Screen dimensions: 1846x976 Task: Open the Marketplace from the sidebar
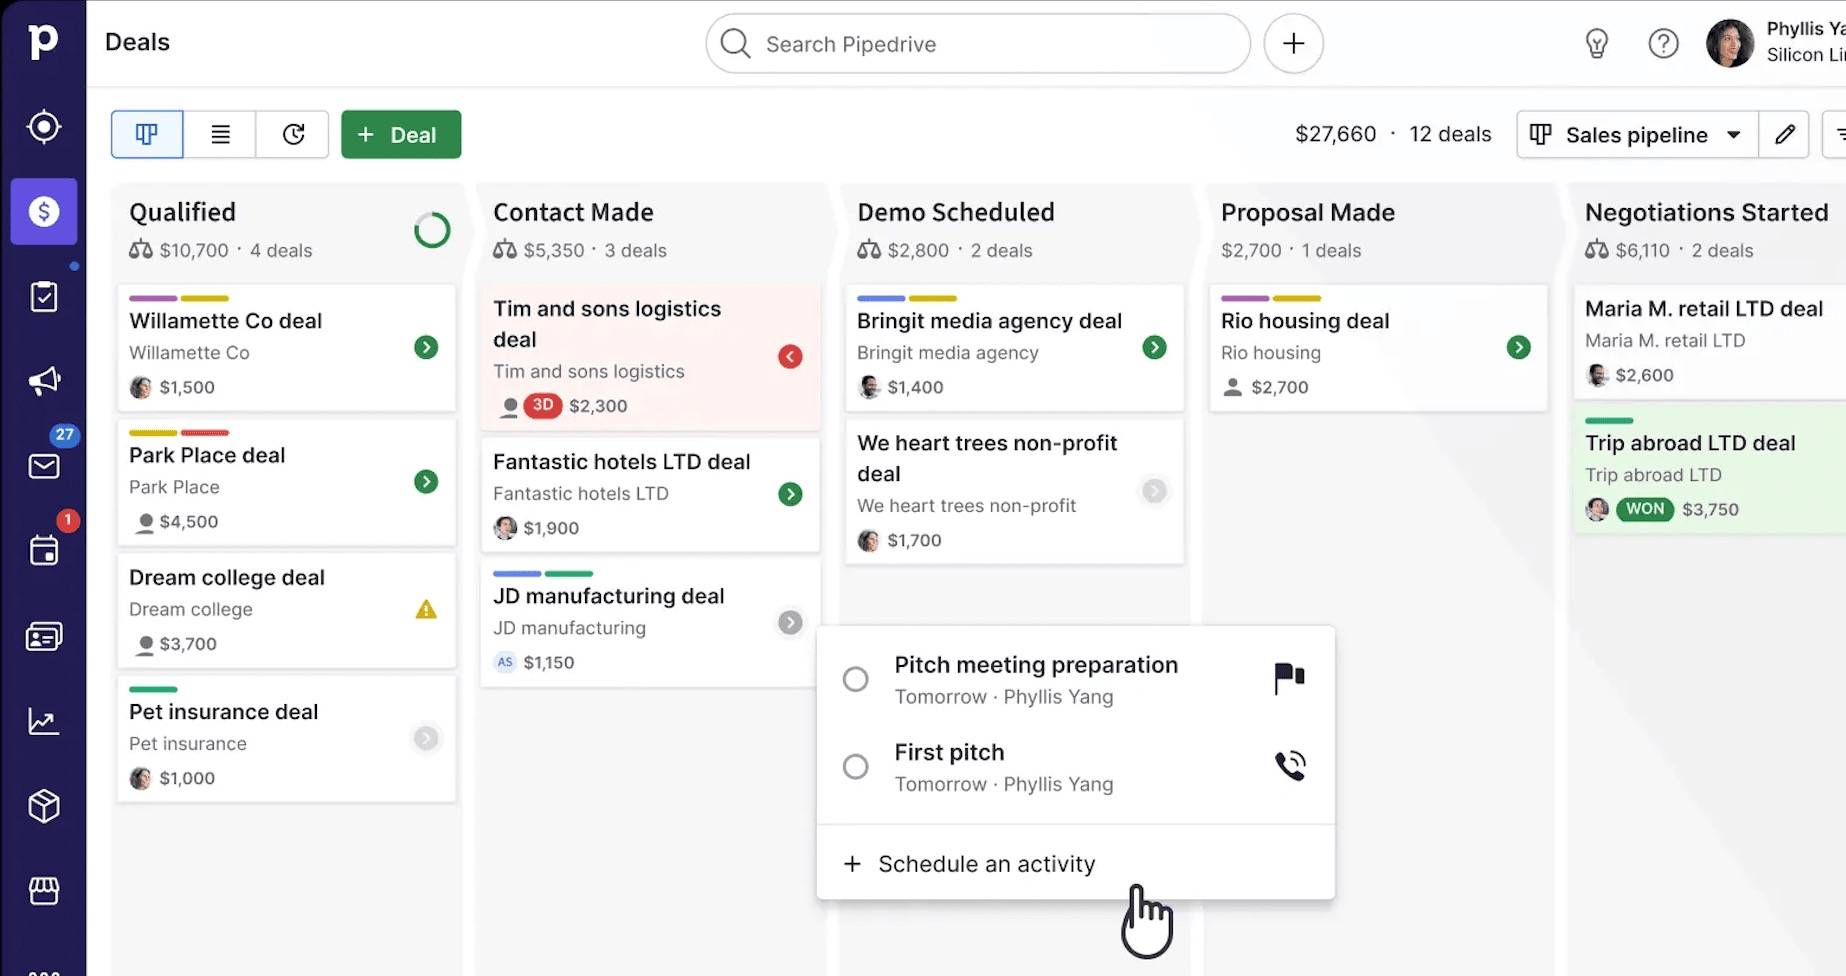[44, 891]
